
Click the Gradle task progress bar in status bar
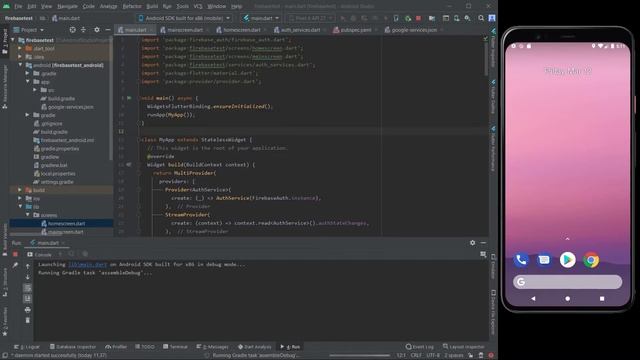[359, 356]
